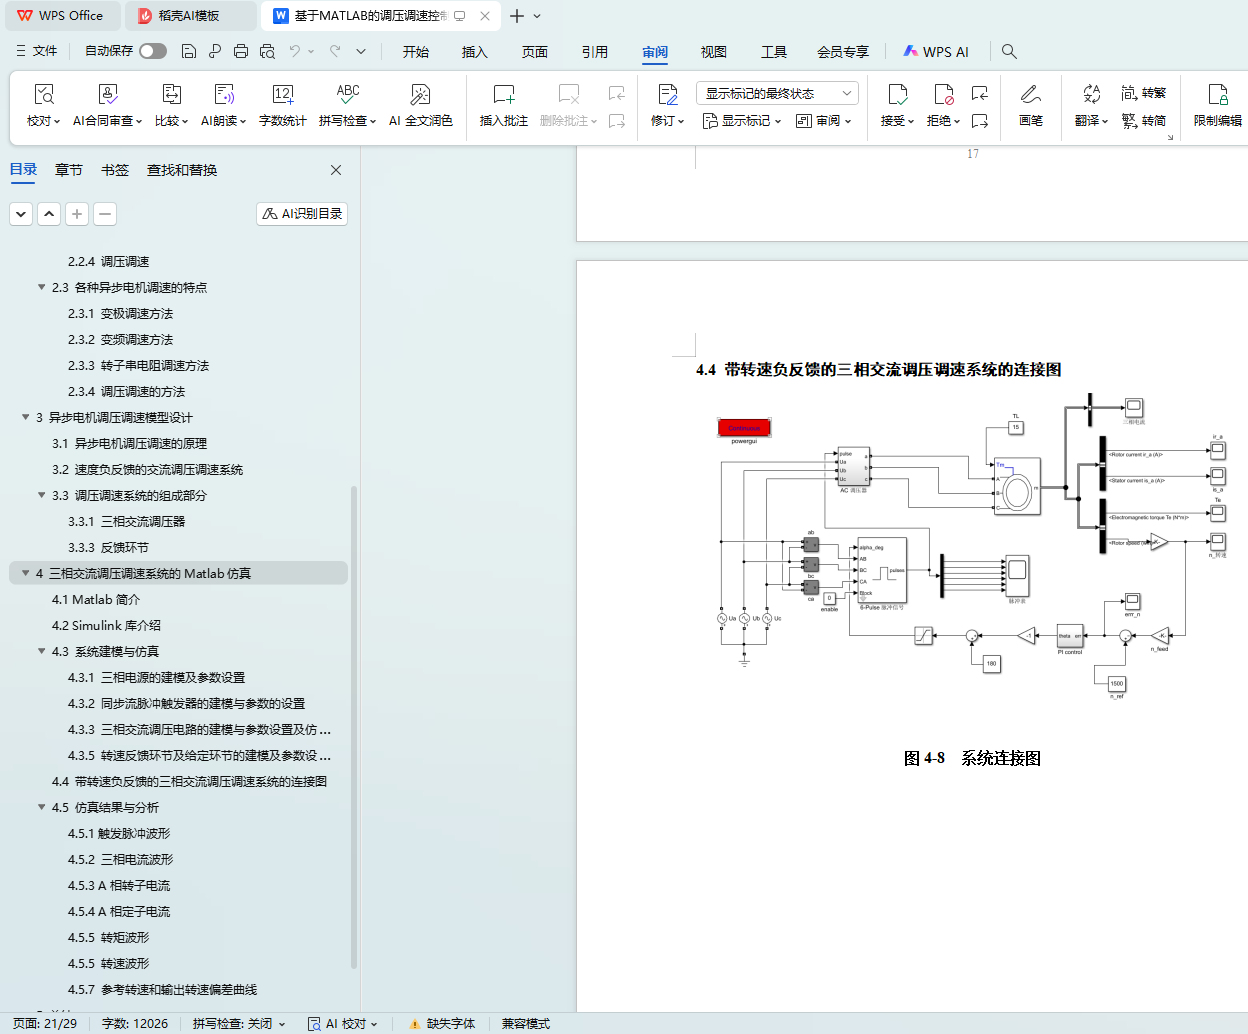Close the navigation pane with X
1248x1034 pixels.
point(336,170)
